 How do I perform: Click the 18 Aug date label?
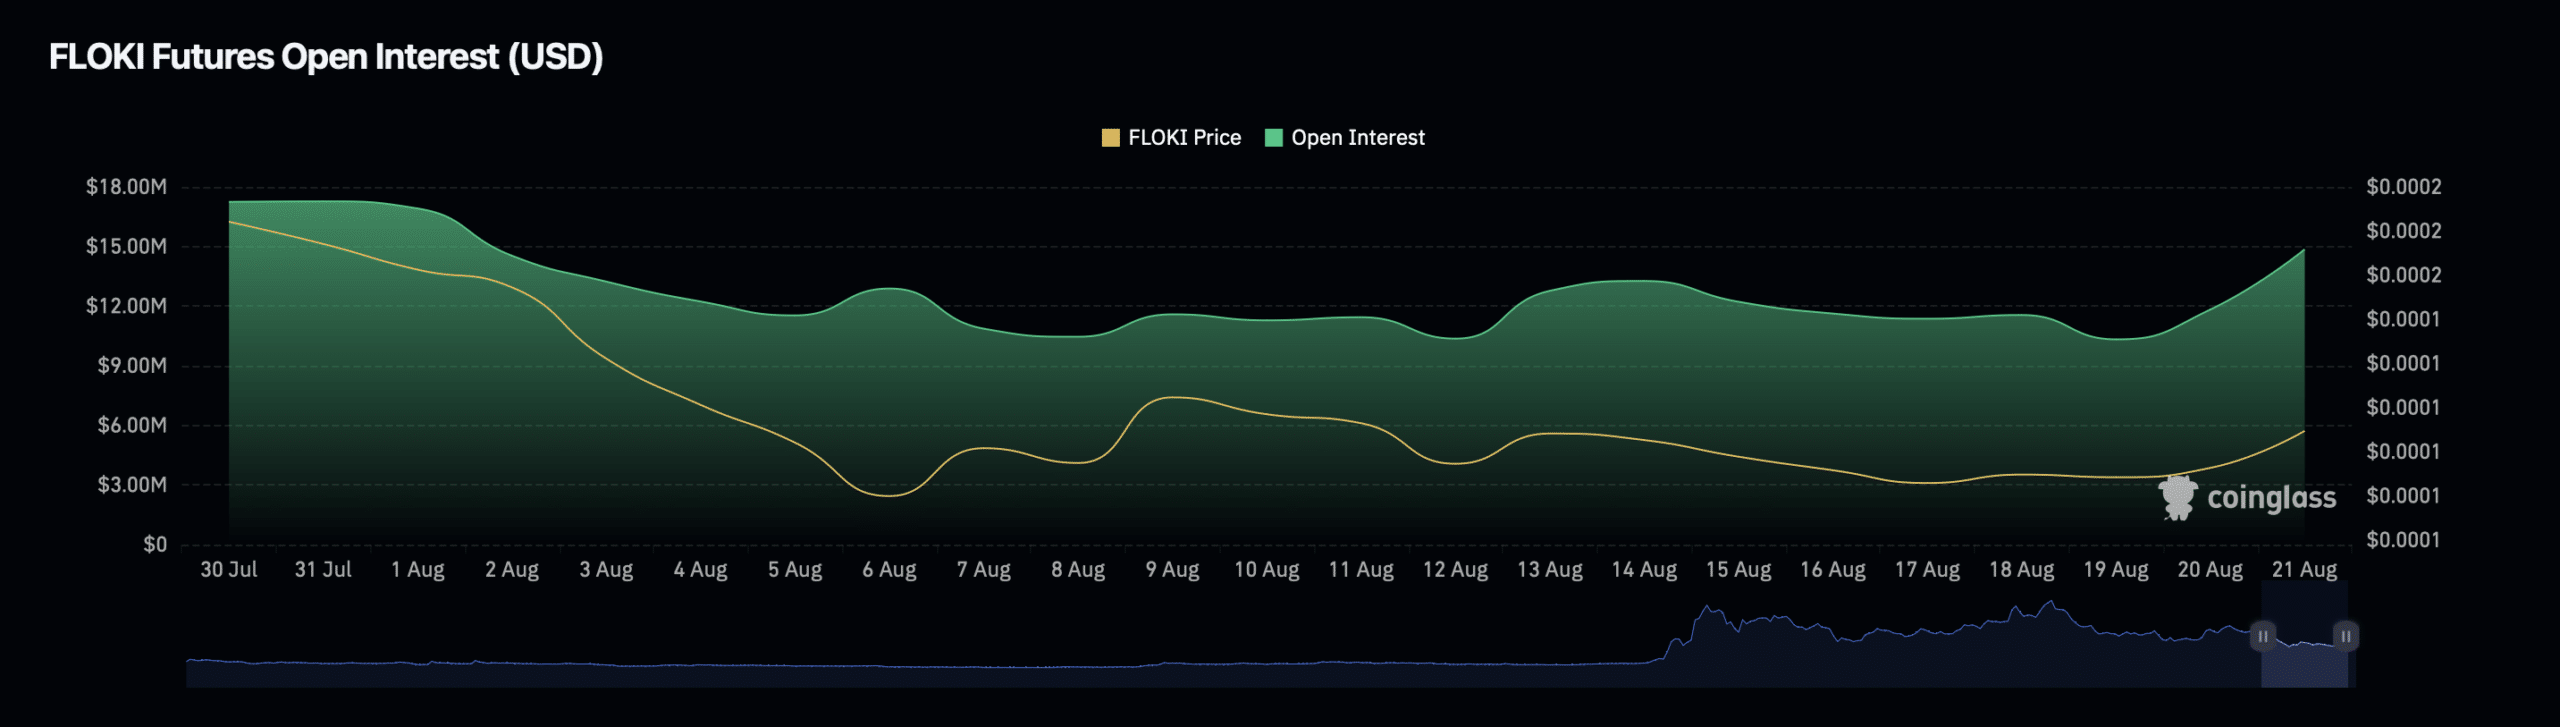(x=2021, y=570)
